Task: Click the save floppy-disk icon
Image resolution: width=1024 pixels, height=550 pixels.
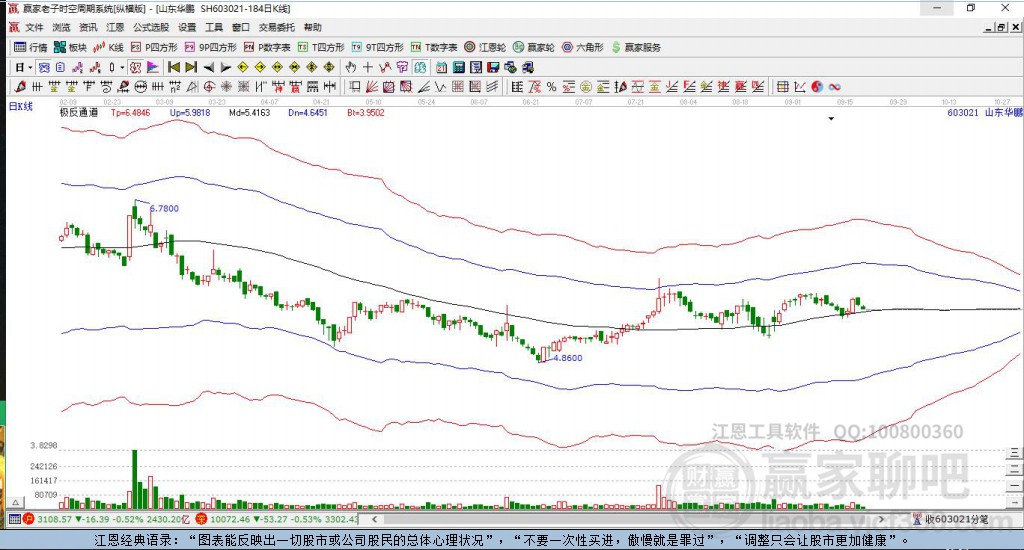Action: pyautogui.click(x=493, y=67)
